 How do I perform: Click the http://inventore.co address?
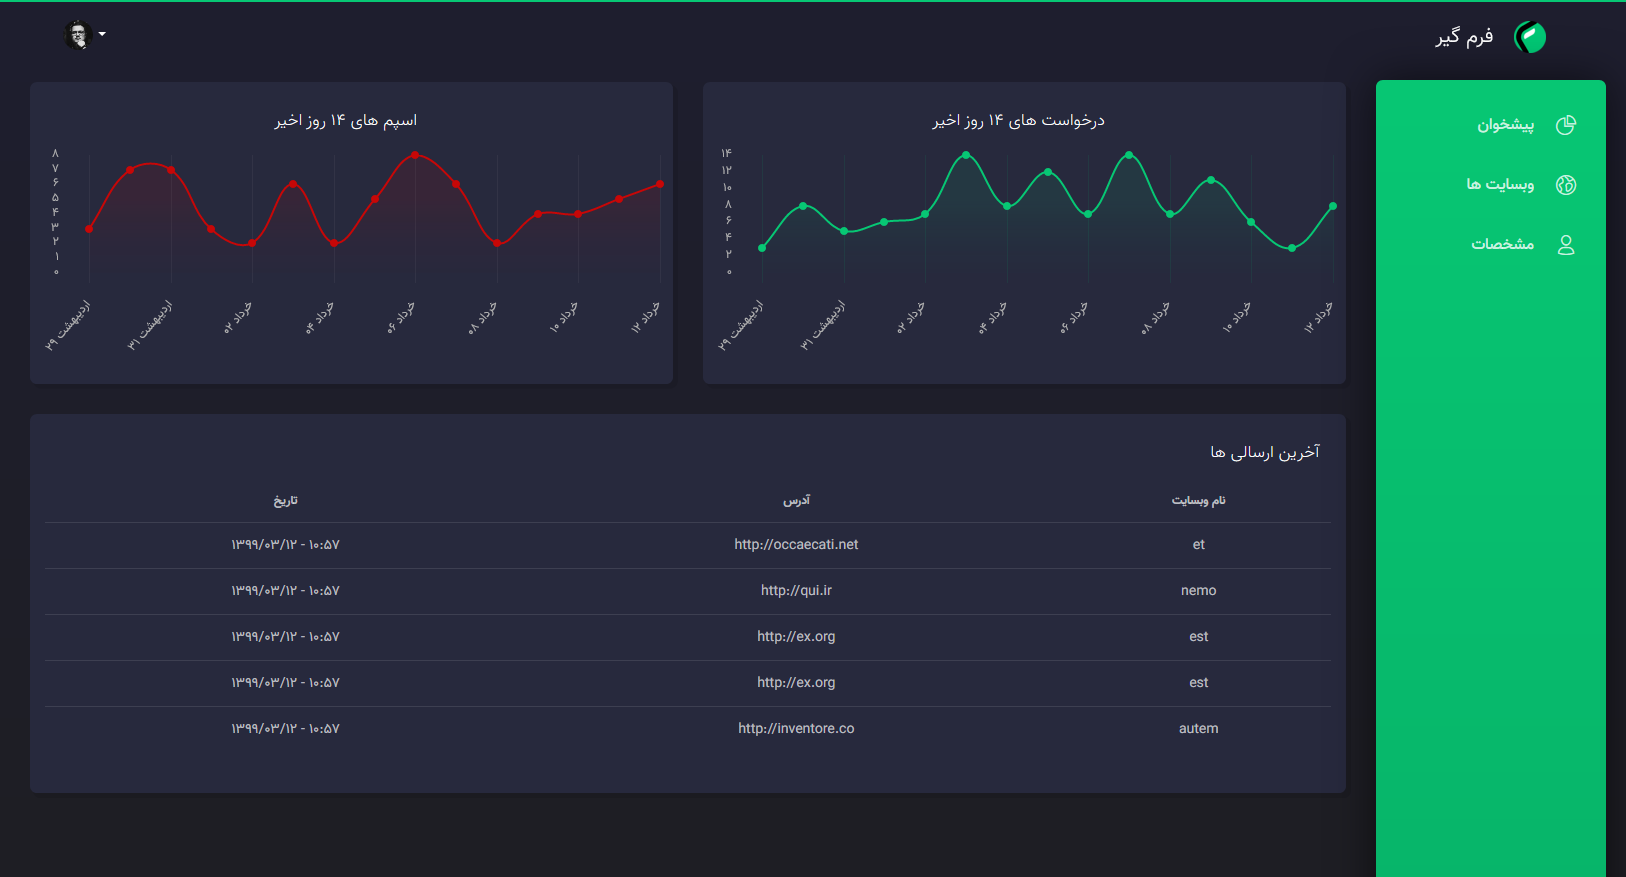coord(796,729)
